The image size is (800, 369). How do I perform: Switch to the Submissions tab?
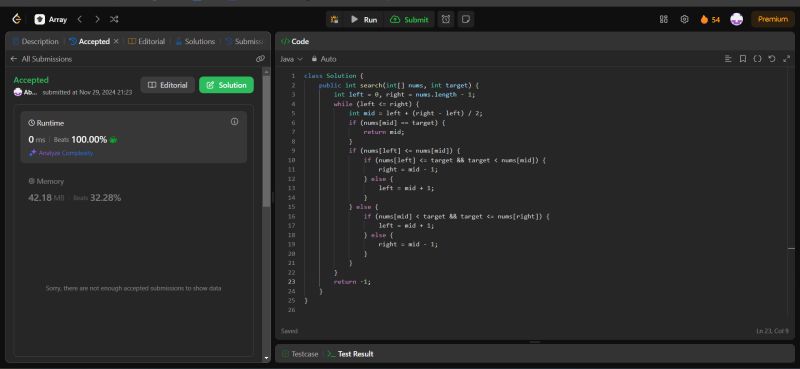click(x=244, y=41)
